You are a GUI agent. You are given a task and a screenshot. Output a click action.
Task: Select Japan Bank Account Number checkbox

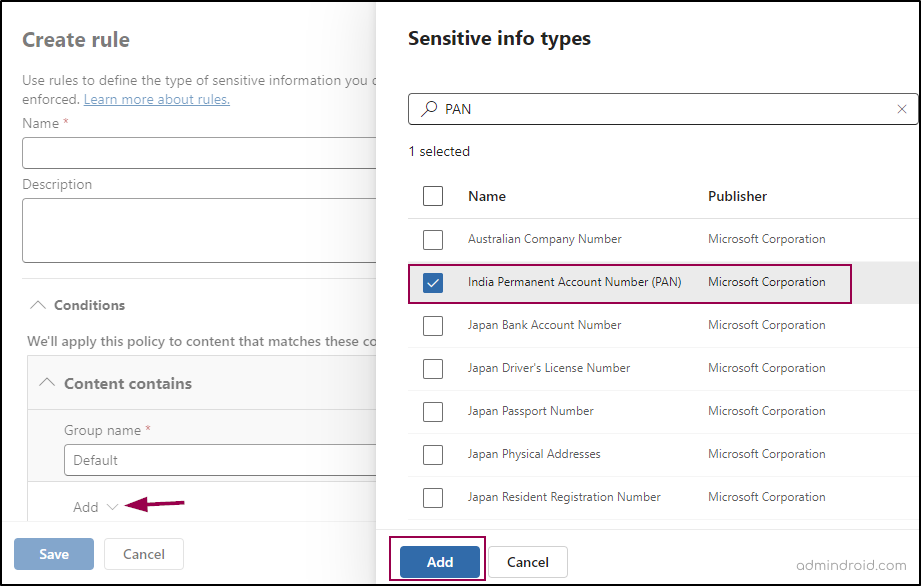[x=433, y=325]
